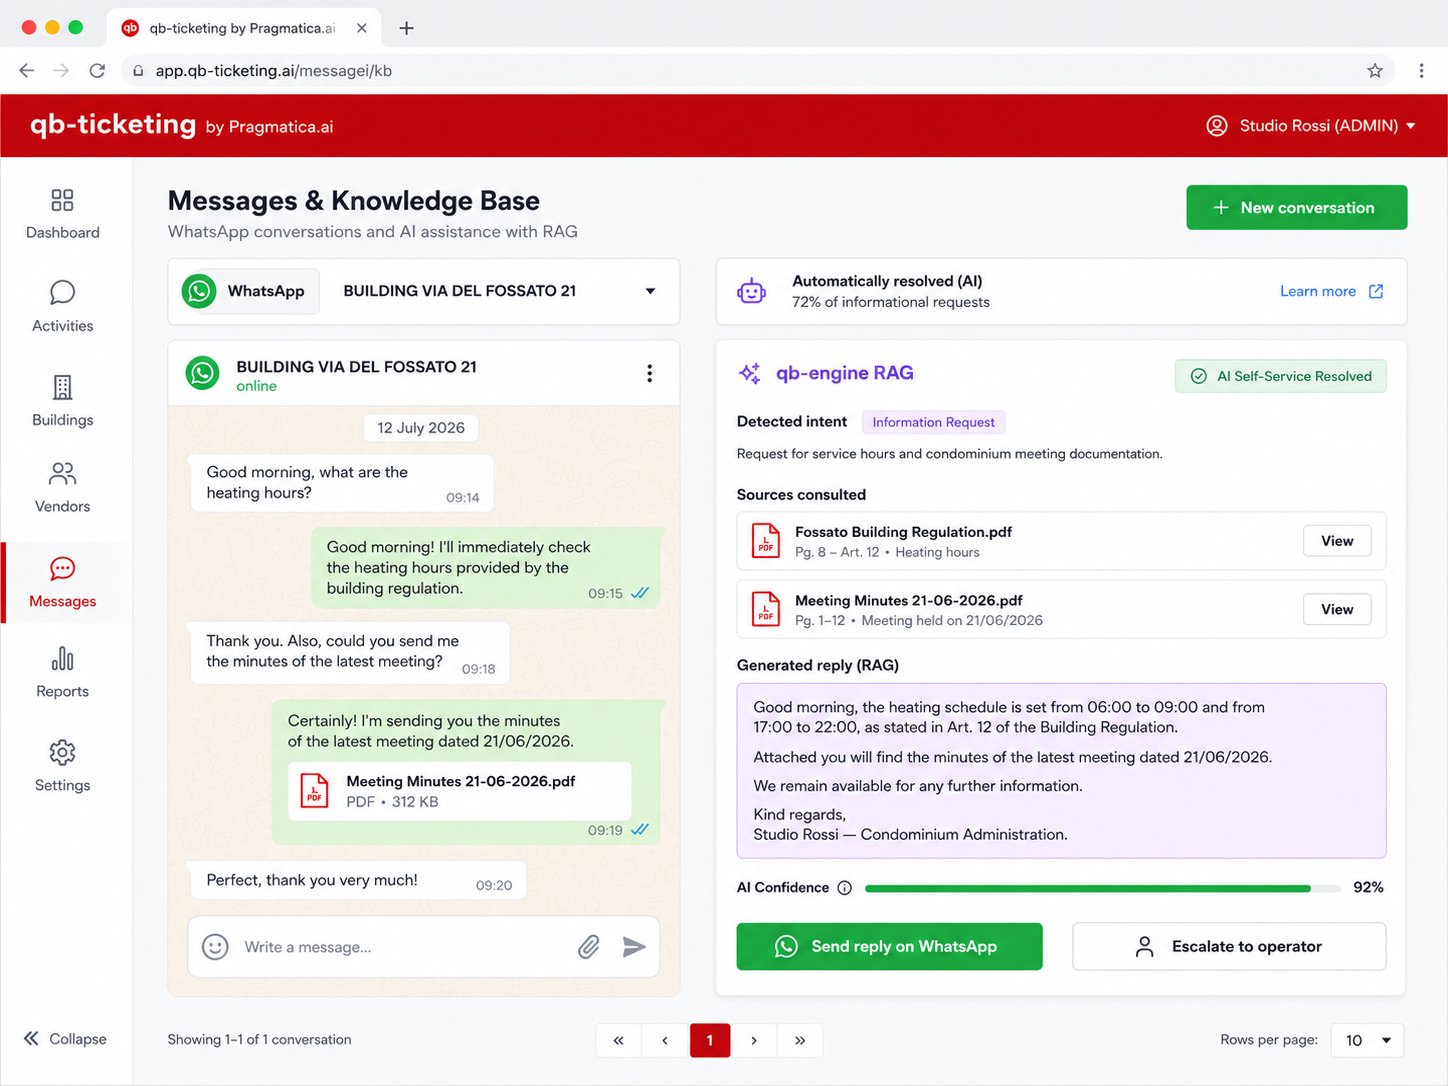Screen dimensions: 1448x1086
Task: Open Meeting Minutes PDF attachment in chat
Action: 460,791
